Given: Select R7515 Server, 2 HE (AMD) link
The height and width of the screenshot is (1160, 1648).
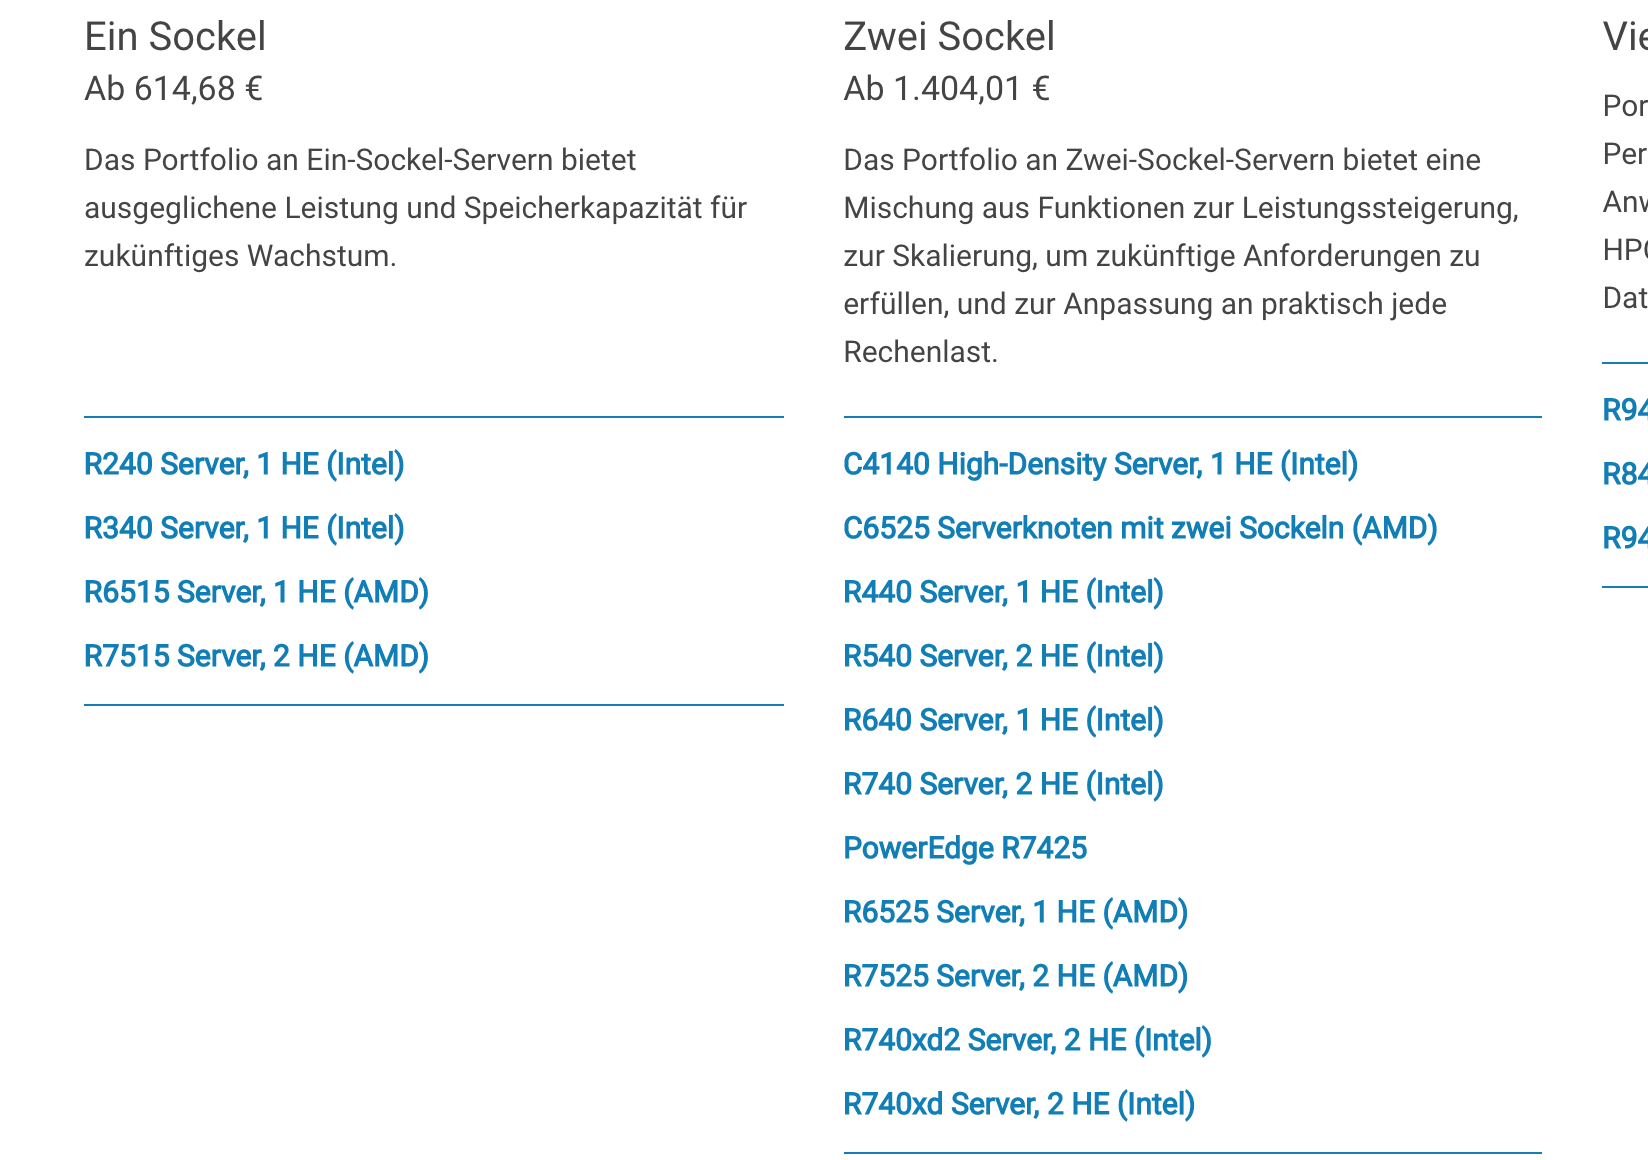Looking at the screenshot, I should tap(256, 656).
